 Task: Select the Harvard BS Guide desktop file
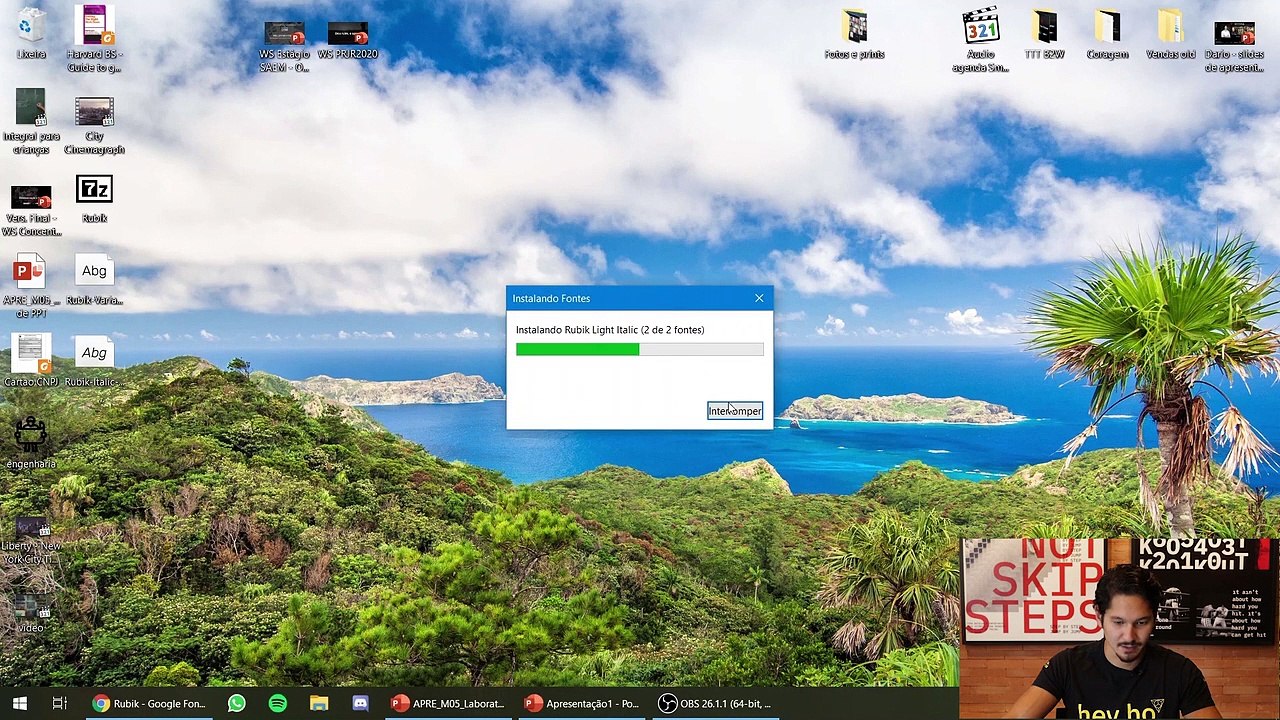coord(94,39)
